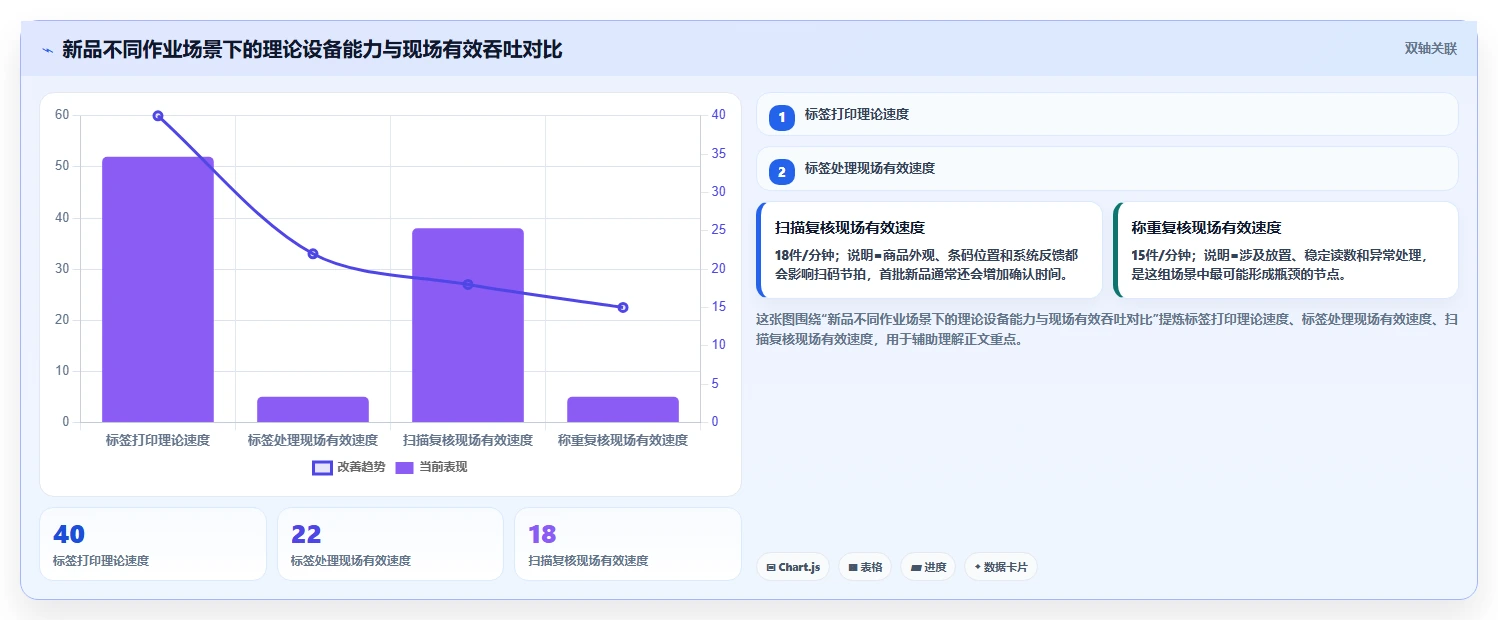Image resolution: width=1498 pixels, height=620 pixels.
Task: Select the Chart.js tag chip
Action: pyautogui.click(x=793, y=567)
